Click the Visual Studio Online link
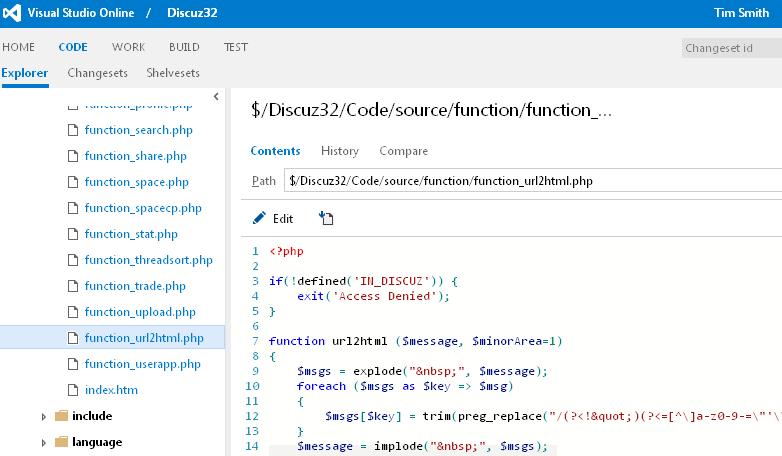 [x=81, y=13]
